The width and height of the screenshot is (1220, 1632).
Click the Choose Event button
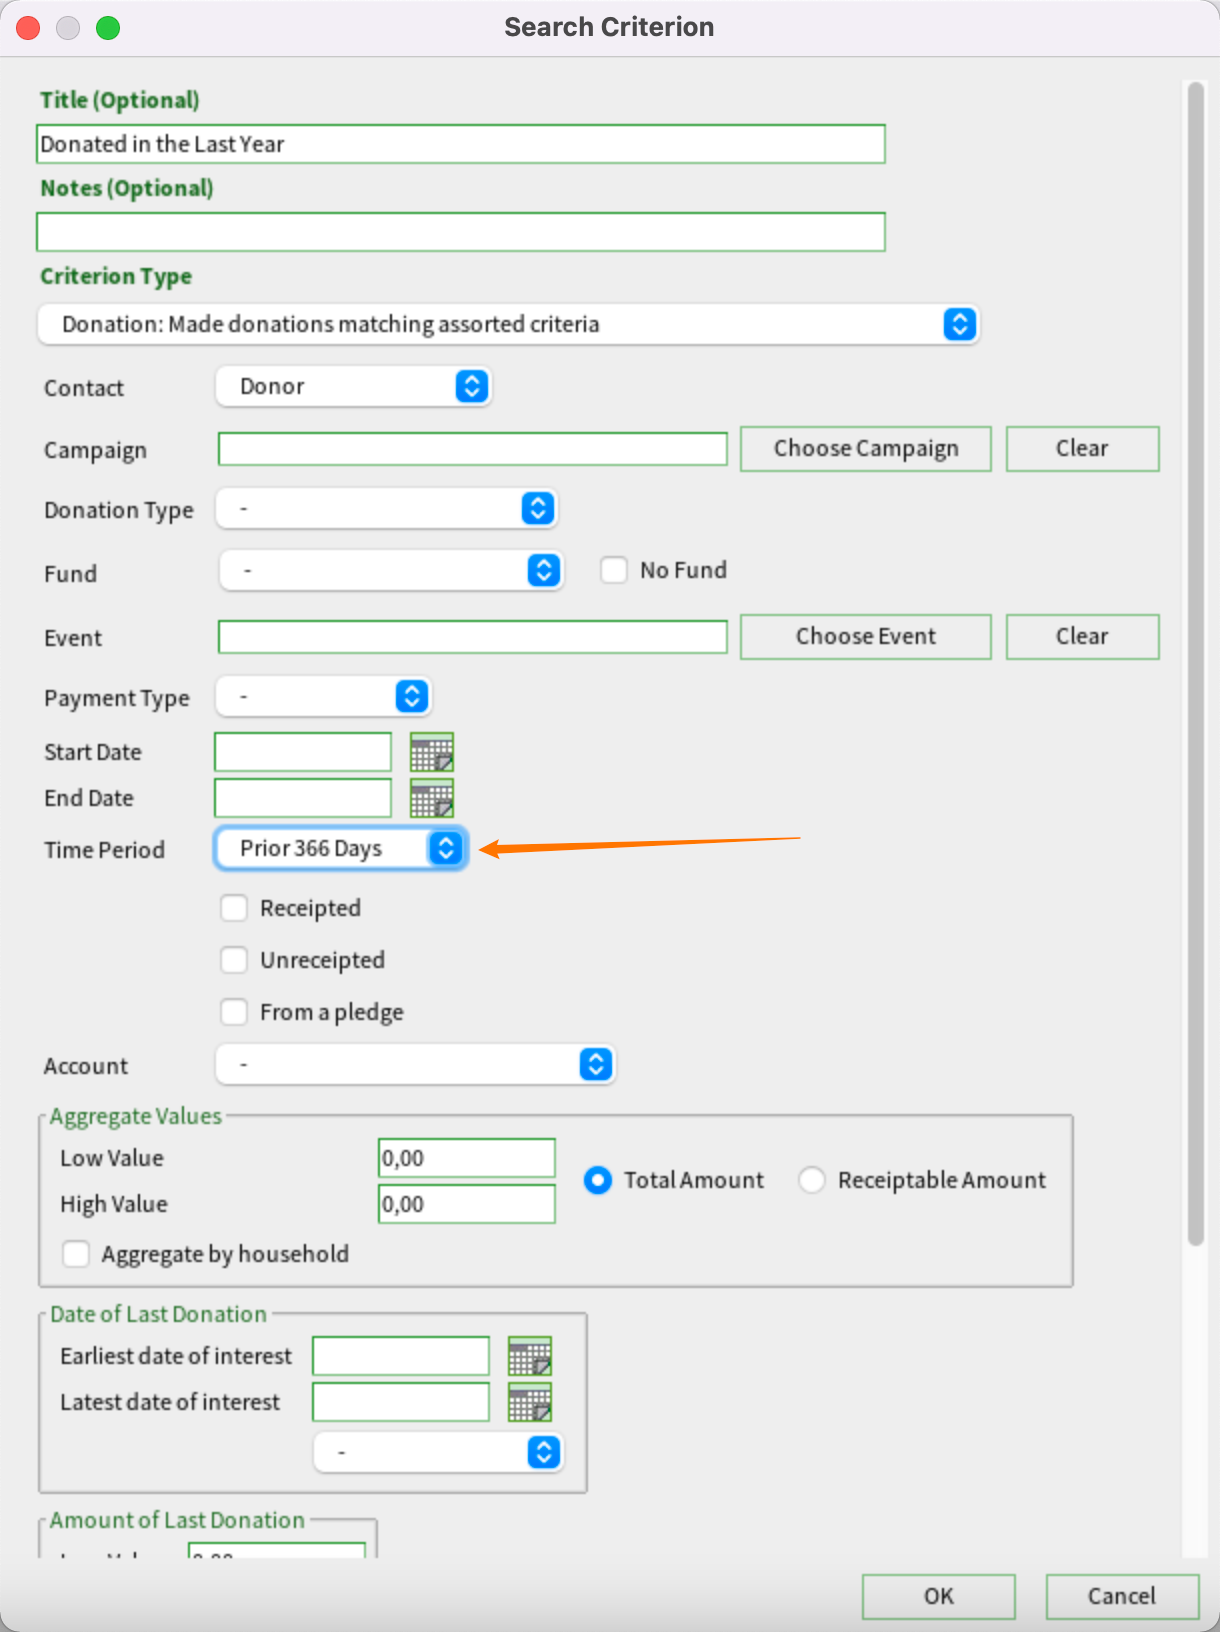coord(866,637)
